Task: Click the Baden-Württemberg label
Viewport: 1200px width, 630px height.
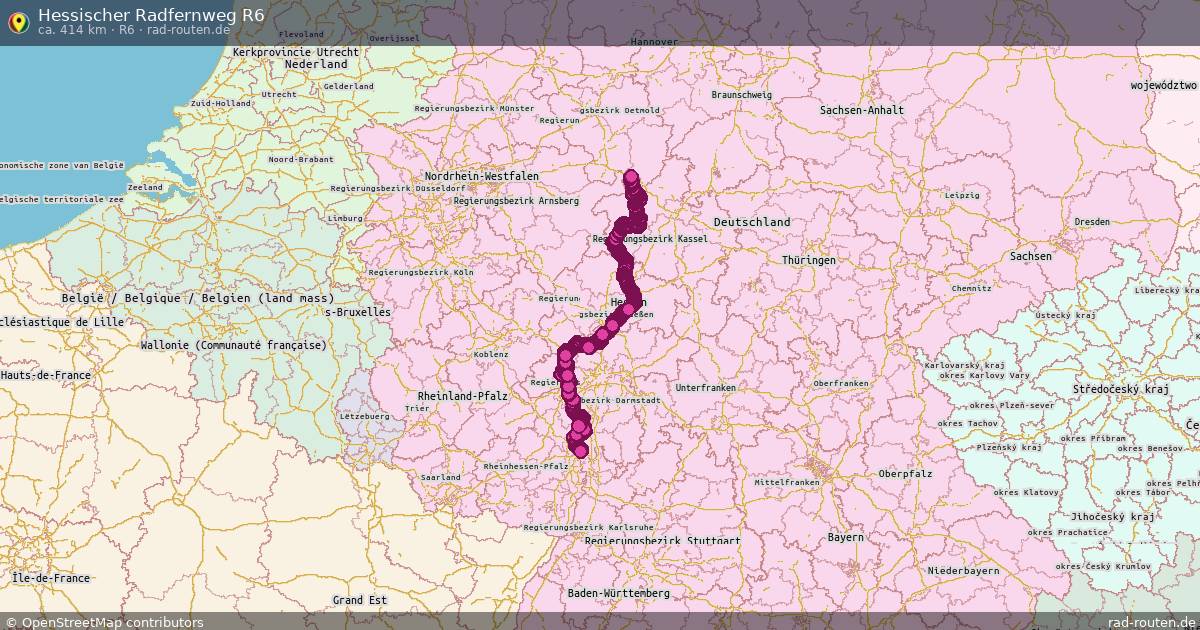Action: click(x=617, y=592)
